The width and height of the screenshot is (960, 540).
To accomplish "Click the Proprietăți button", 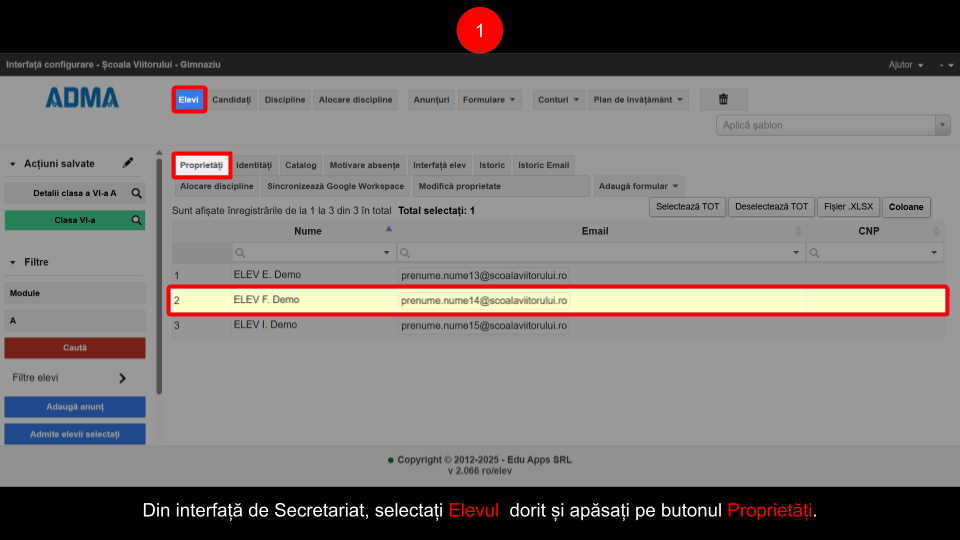I will [x=201, y=165].
